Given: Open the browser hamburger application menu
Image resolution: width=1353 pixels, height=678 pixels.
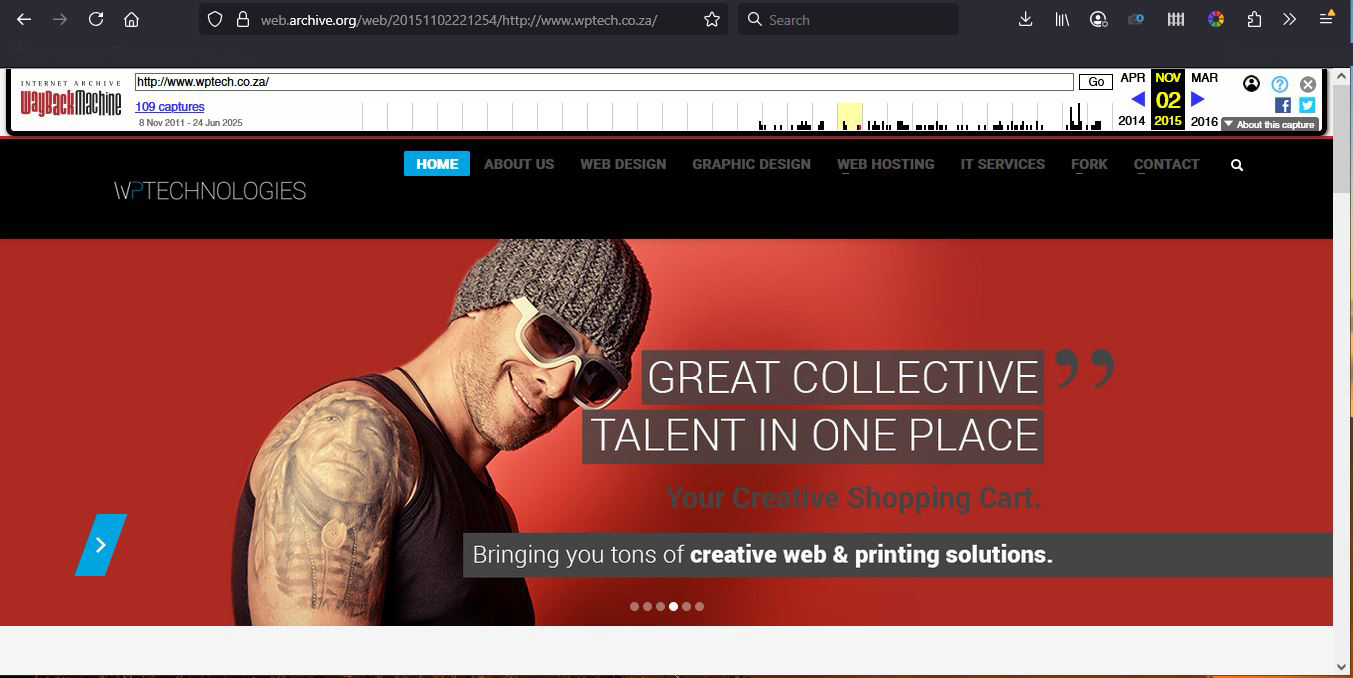Looking at the screenshot, I should (x=1326, y=19).
